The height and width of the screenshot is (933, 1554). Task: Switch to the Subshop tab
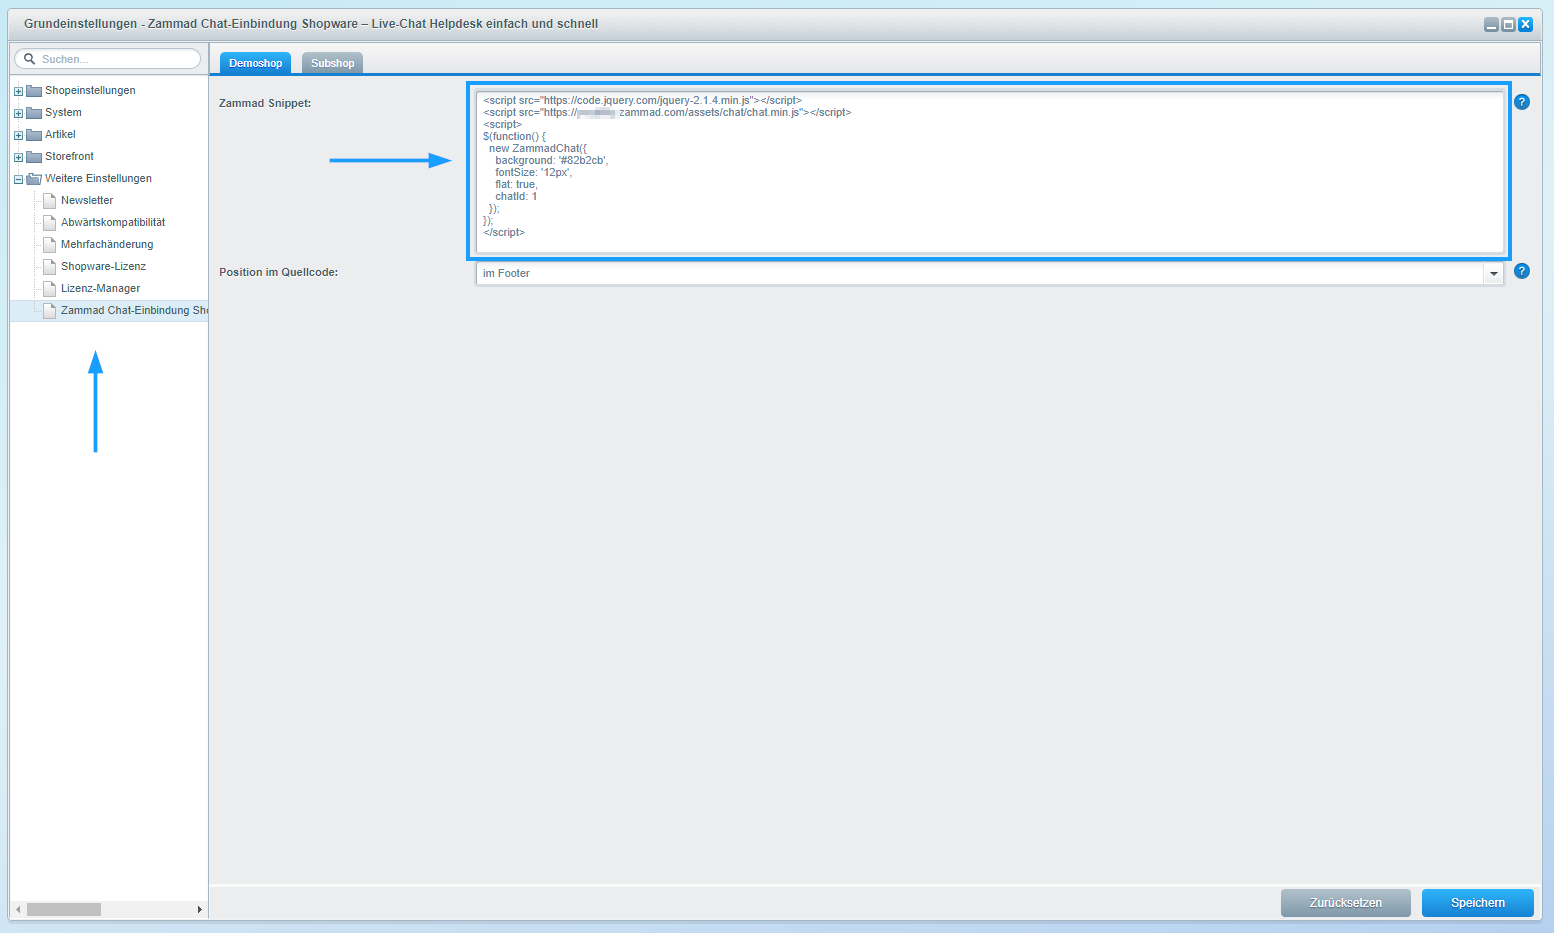(x=332, y=63)
